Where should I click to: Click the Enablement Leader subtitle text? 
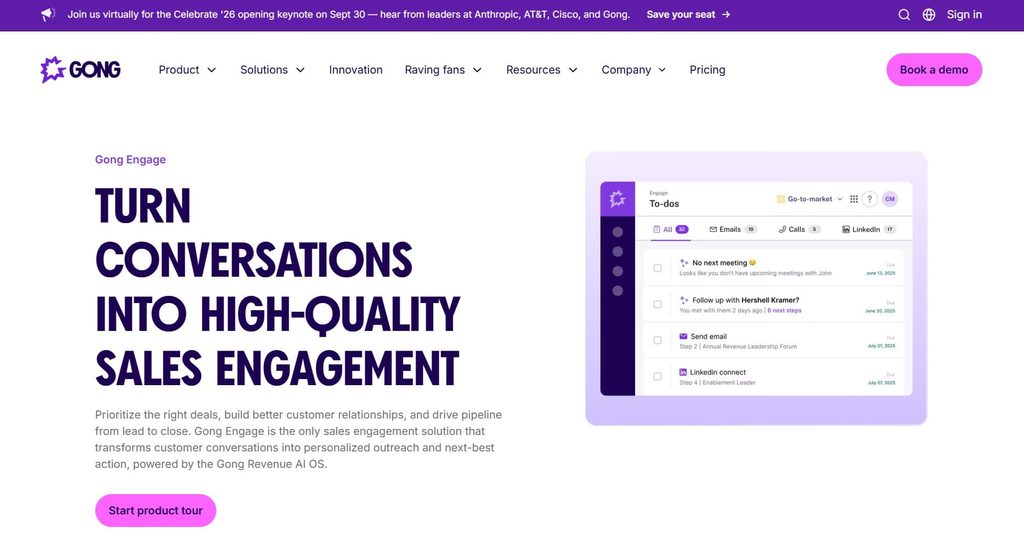click(x=729, y=382)
